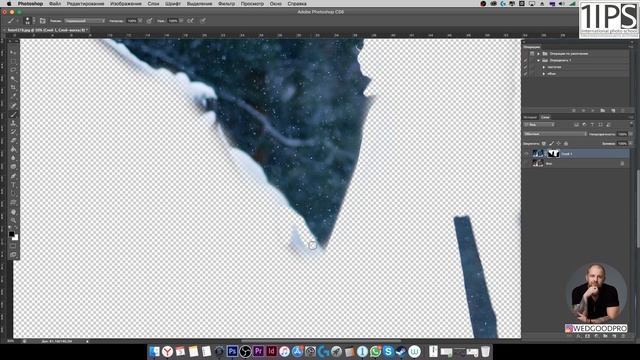
Task: Open brush opacity slider arrow
Action: click(140, 20)
